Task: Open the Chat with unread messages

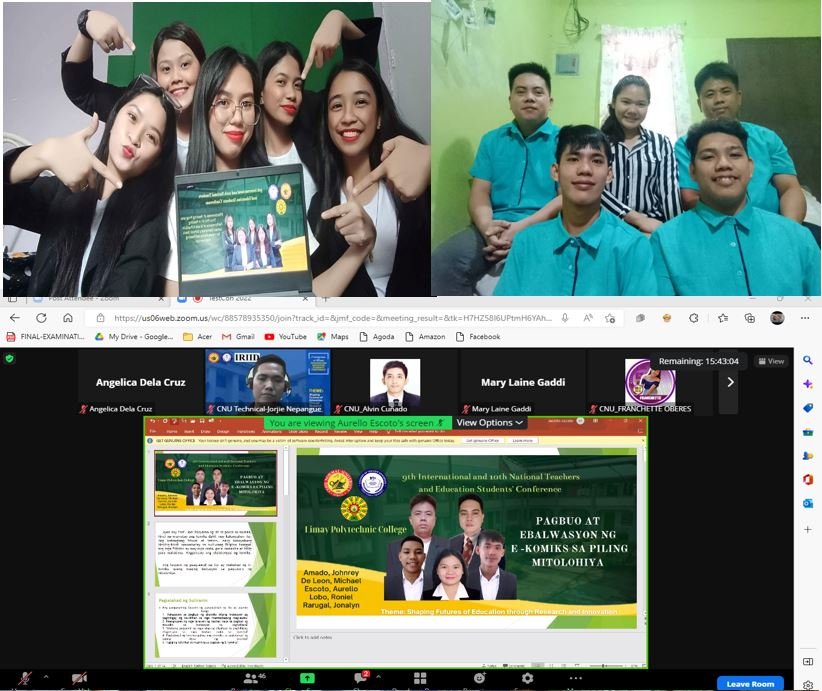Action: (x=362, y=678)
